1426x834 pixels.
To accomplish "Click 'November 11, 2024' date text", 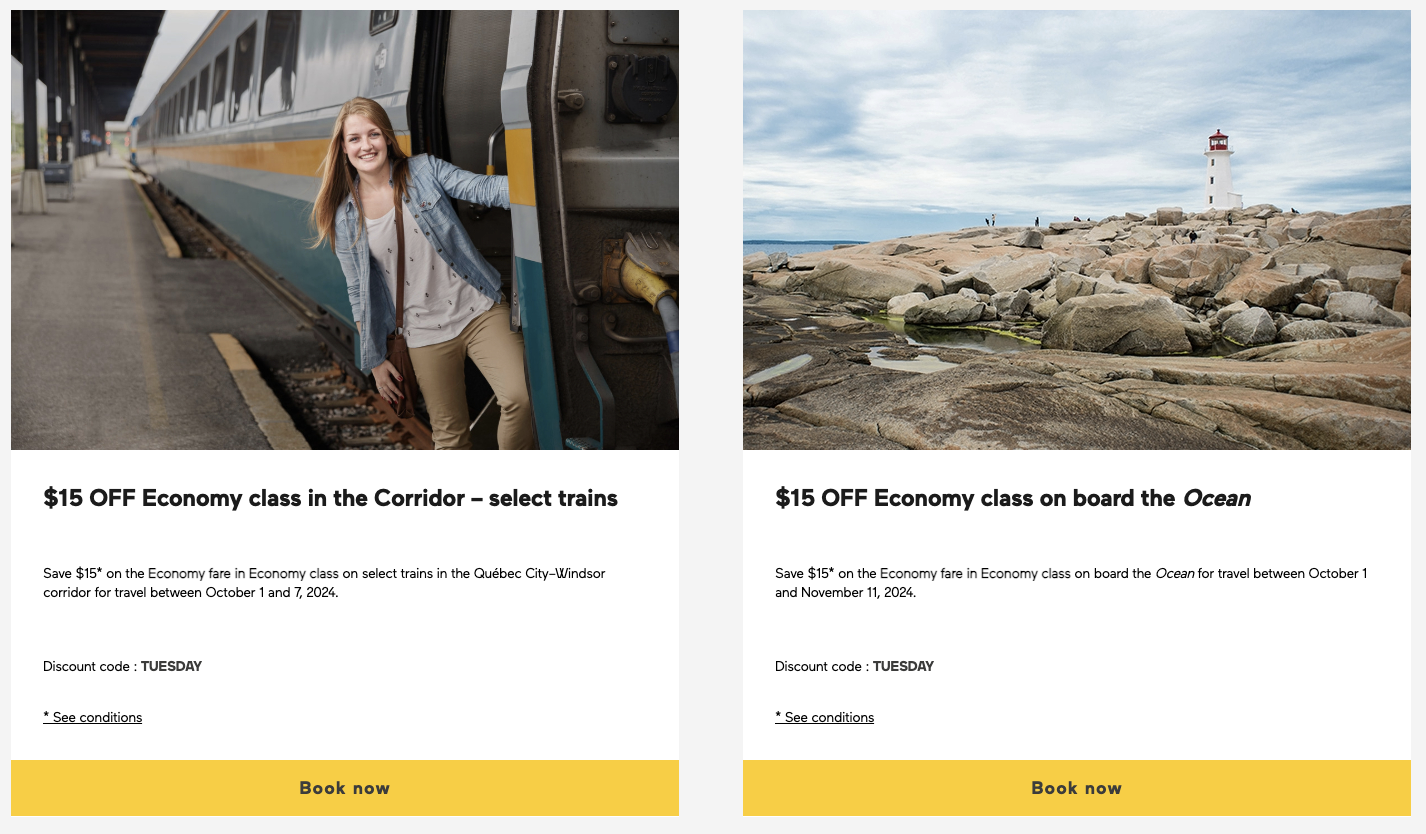I will 857,593.
